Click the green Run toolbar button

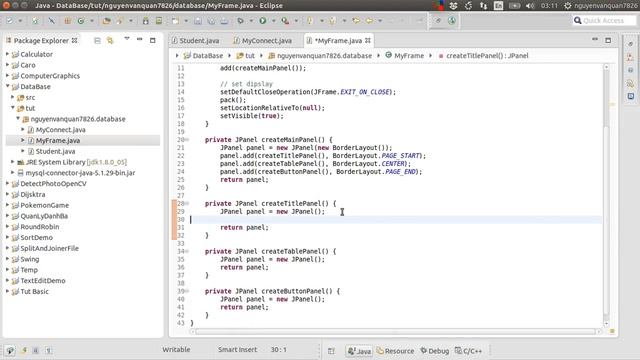(263, 20)
